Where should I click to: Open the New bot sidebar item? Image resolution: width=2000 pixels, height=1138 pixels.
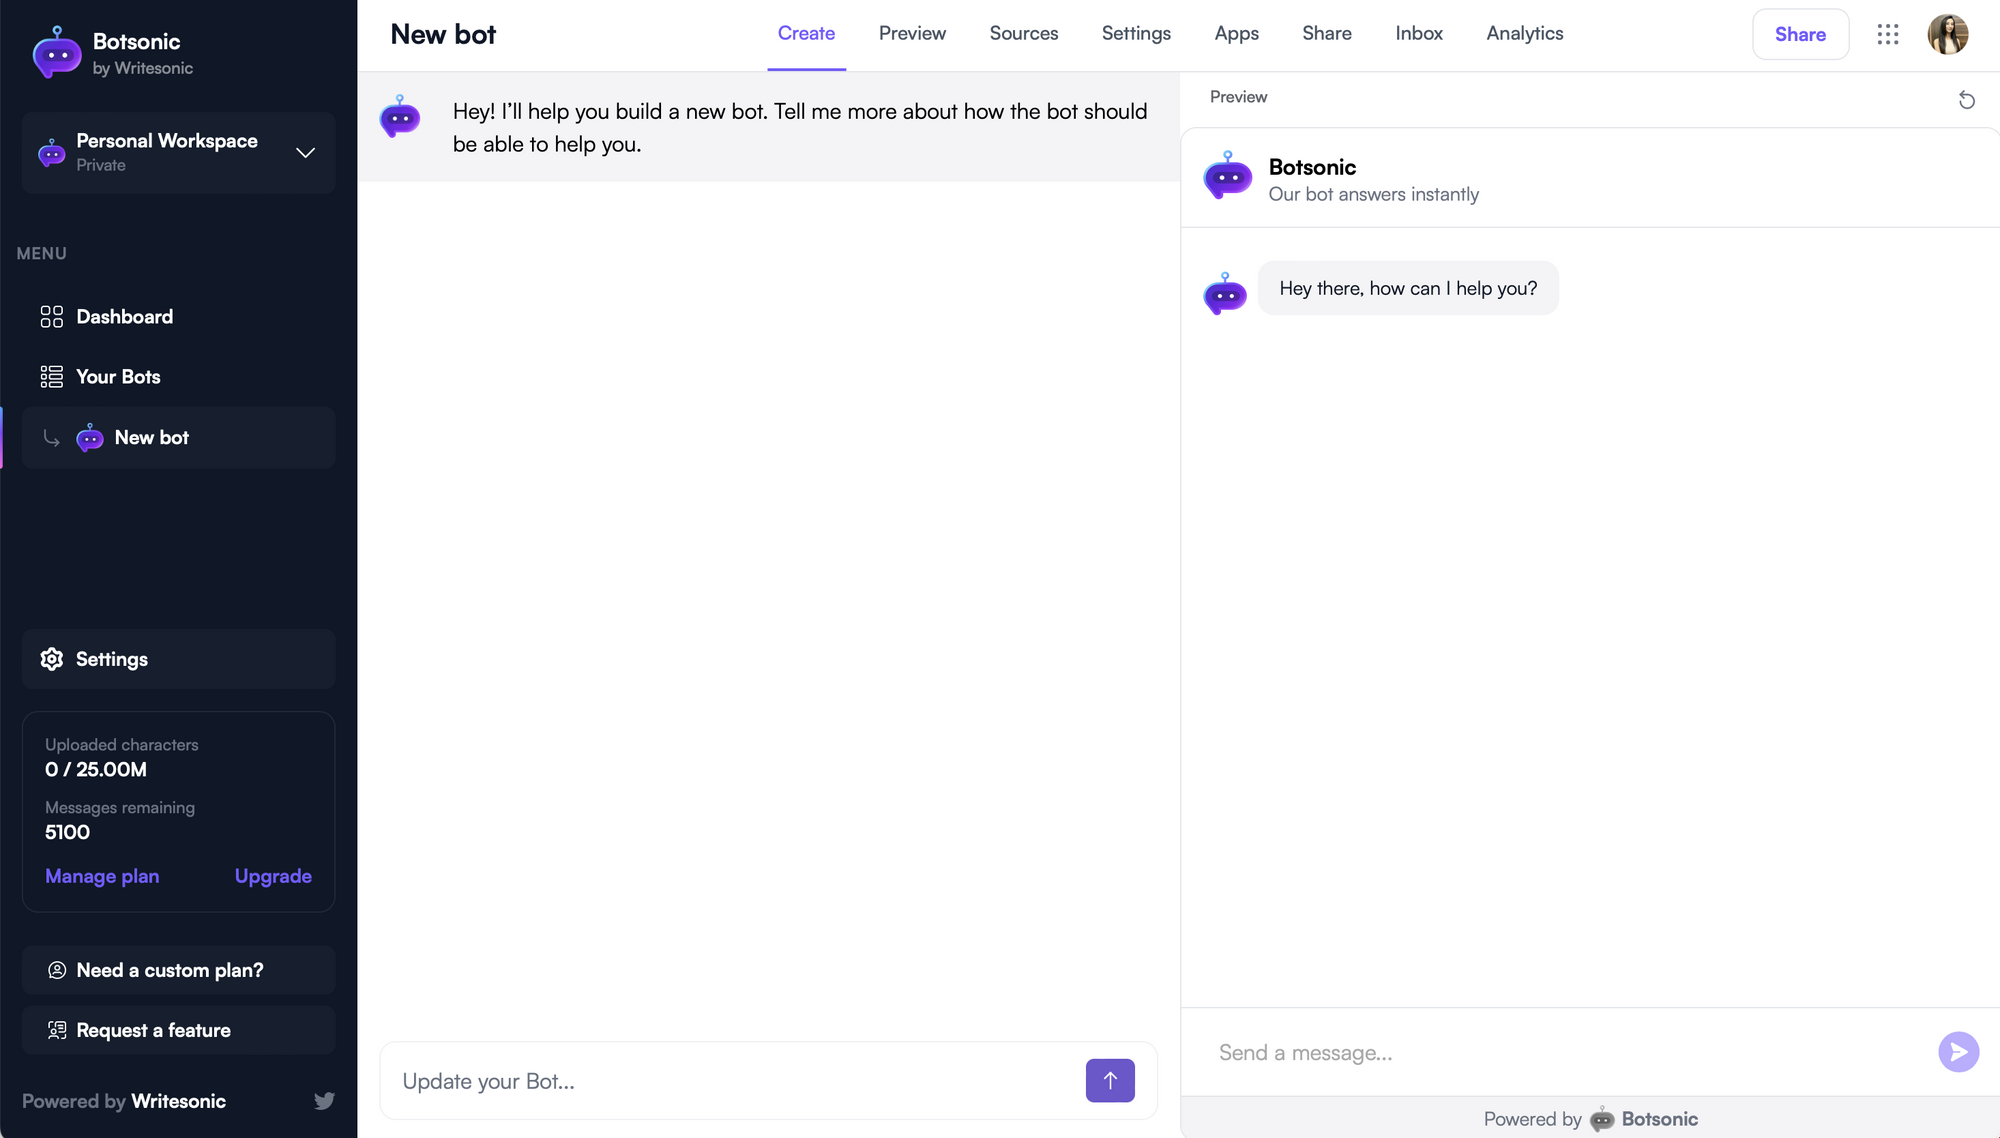tap(151, 437)
